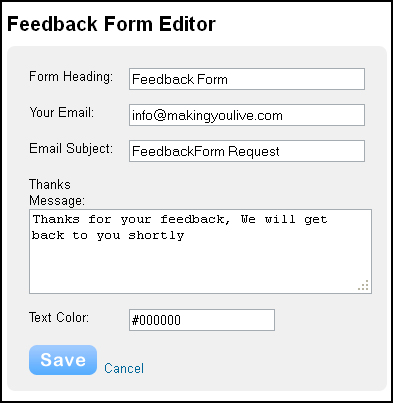
Task: Click the "Text Color:" label
Action: pos(59,317)
